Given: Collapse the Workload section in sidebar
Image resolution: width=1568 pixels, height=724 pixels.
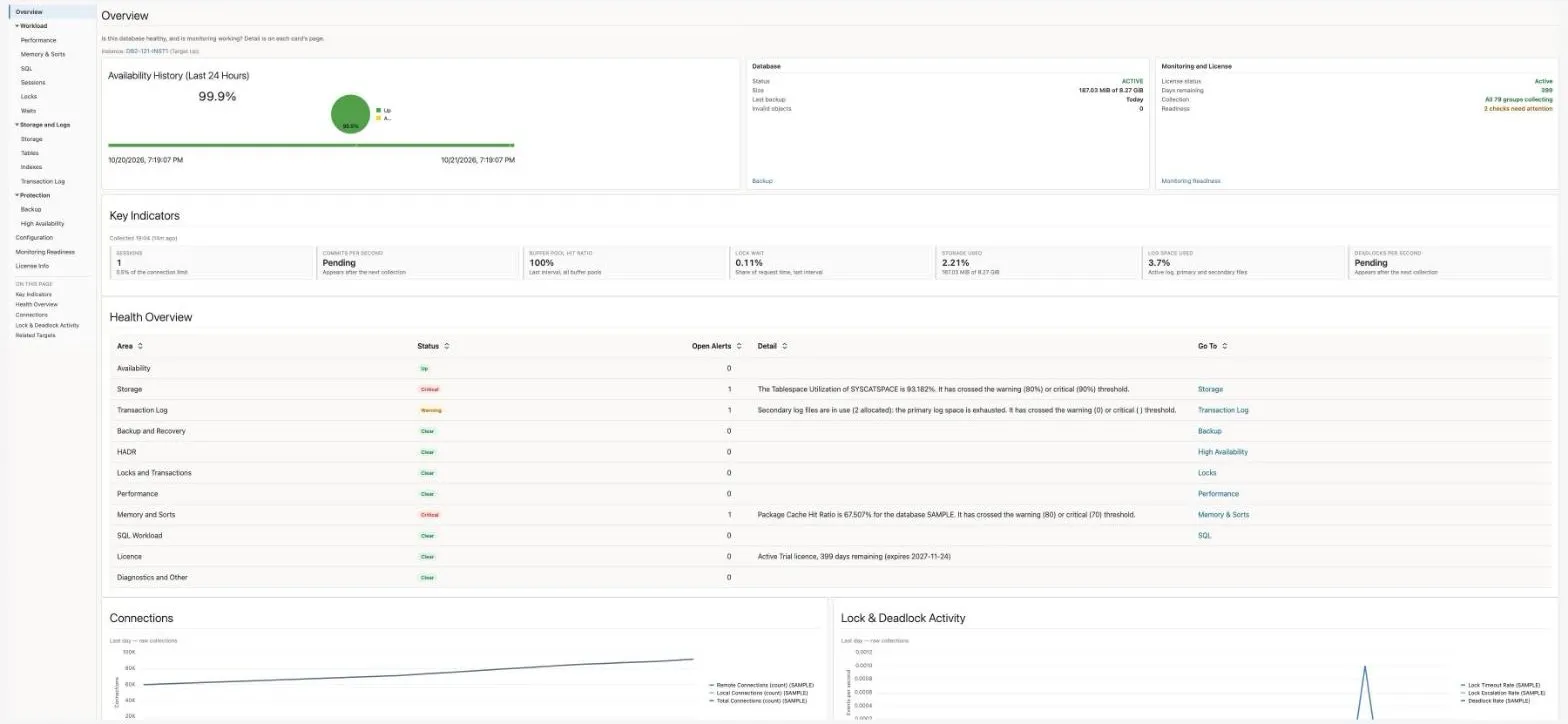Looking at the screenshot, I should pyautogui.click(x=17, y=26).
